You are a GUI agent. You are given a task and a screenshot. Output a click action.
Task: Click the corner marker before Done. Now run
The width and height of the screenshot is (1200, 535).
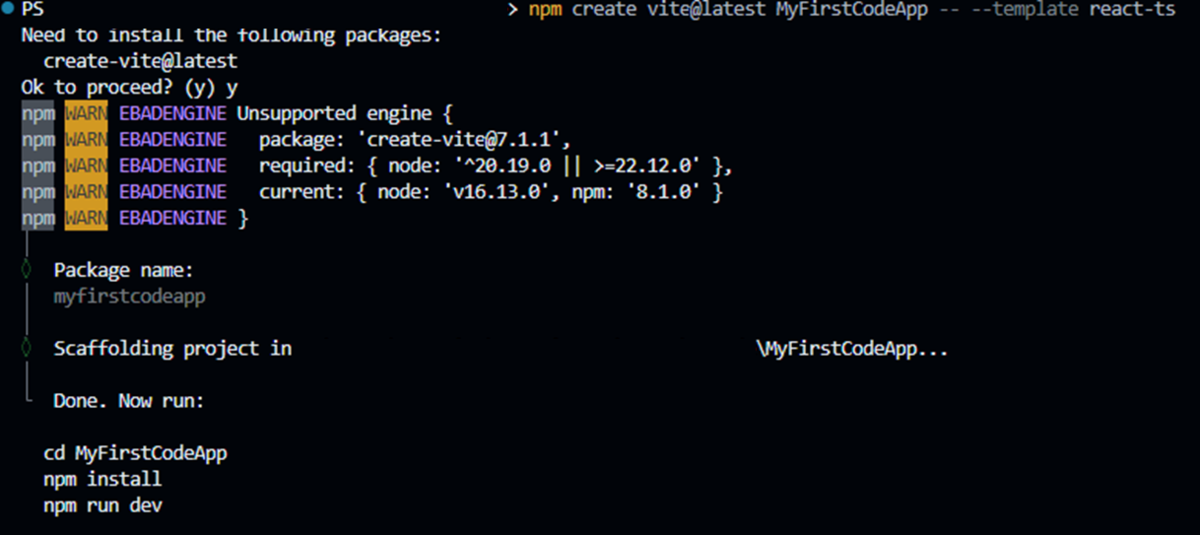click(27, 399)
